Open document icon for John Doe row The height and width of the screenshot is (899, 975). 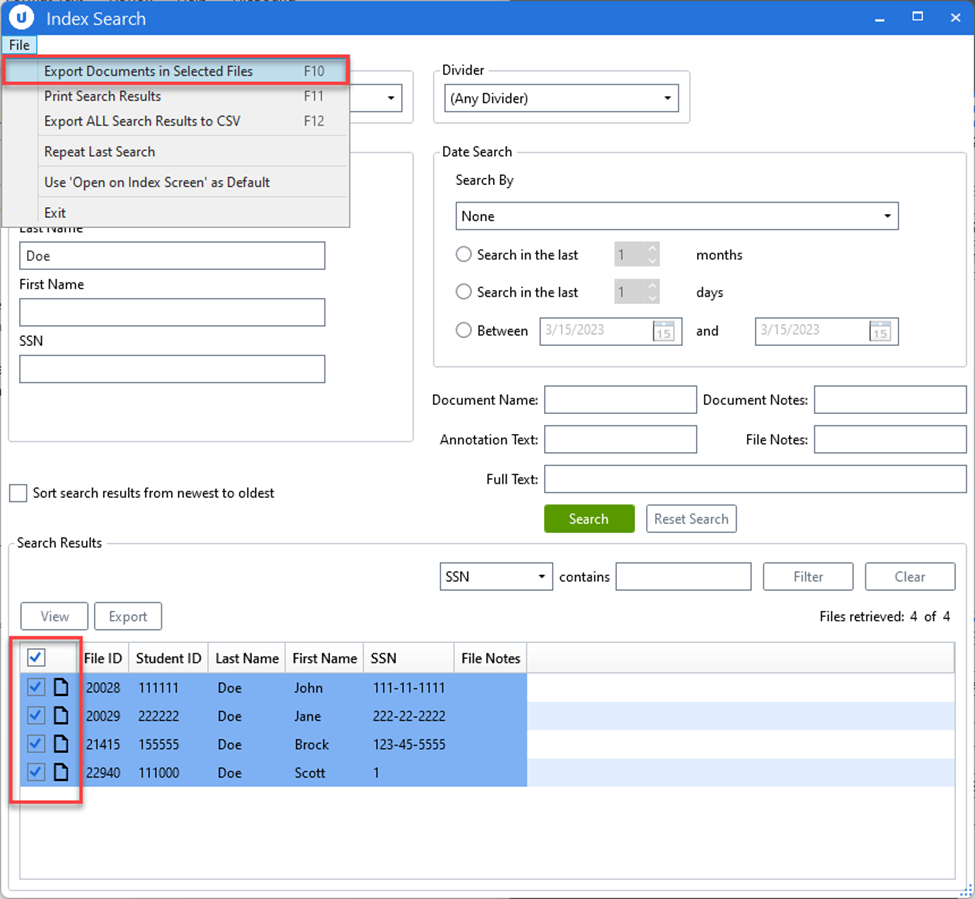point(61,687)
